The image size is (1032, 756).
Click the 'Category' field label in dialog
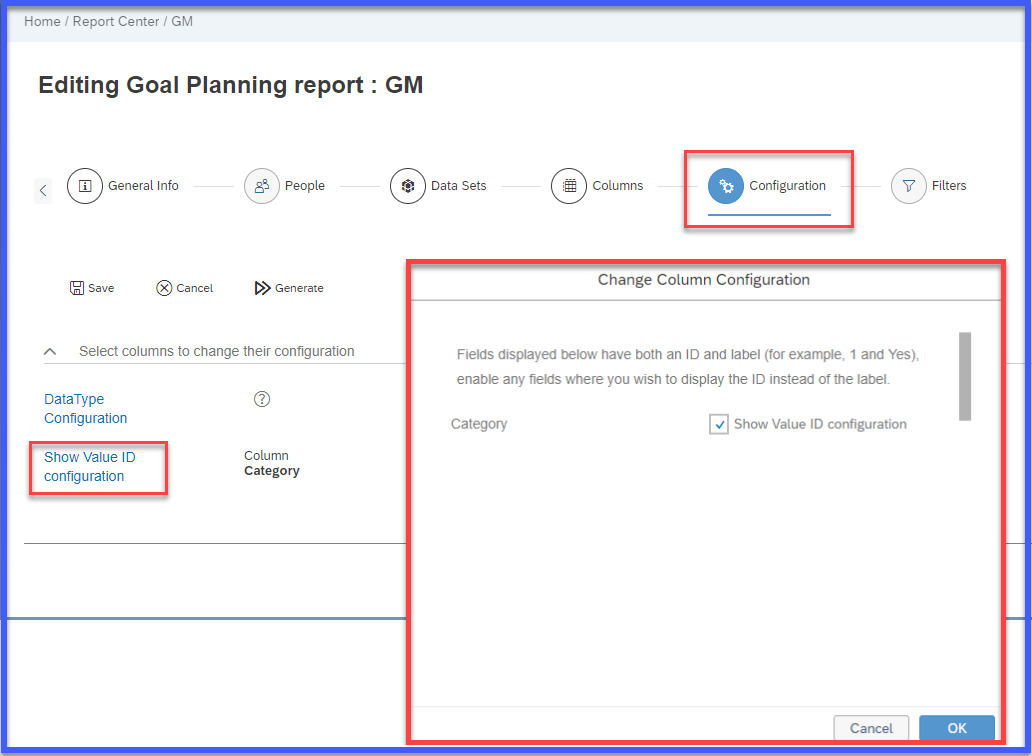[x=479, y=424]
